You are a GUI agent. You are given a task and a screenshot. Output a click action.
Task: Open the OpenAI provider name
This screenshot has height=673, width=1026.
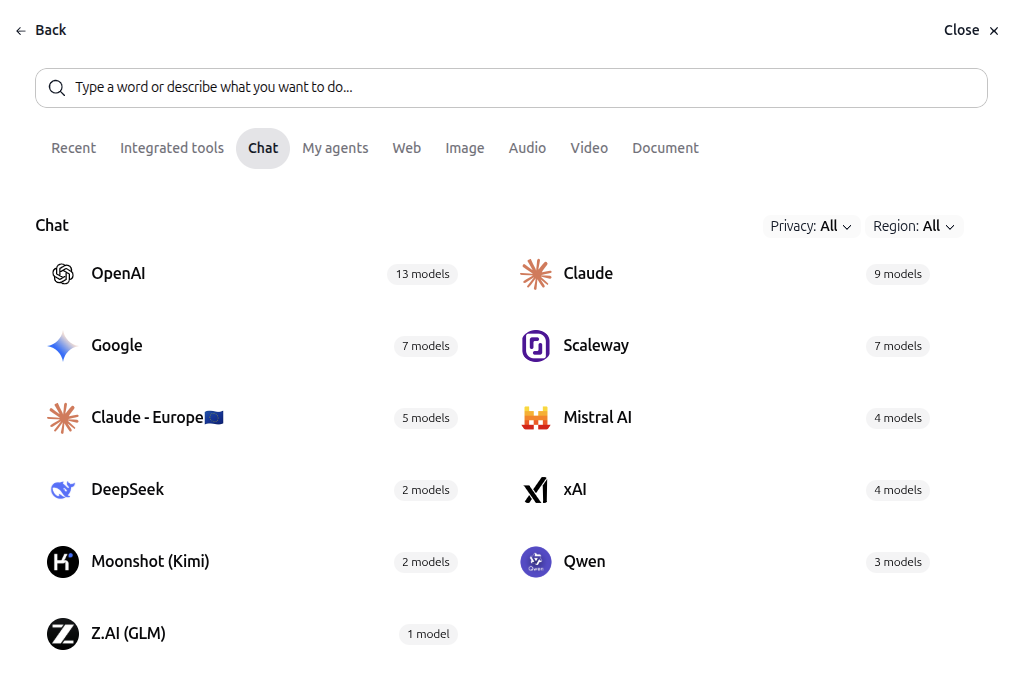pyautogui.click(x=118, y=273)
